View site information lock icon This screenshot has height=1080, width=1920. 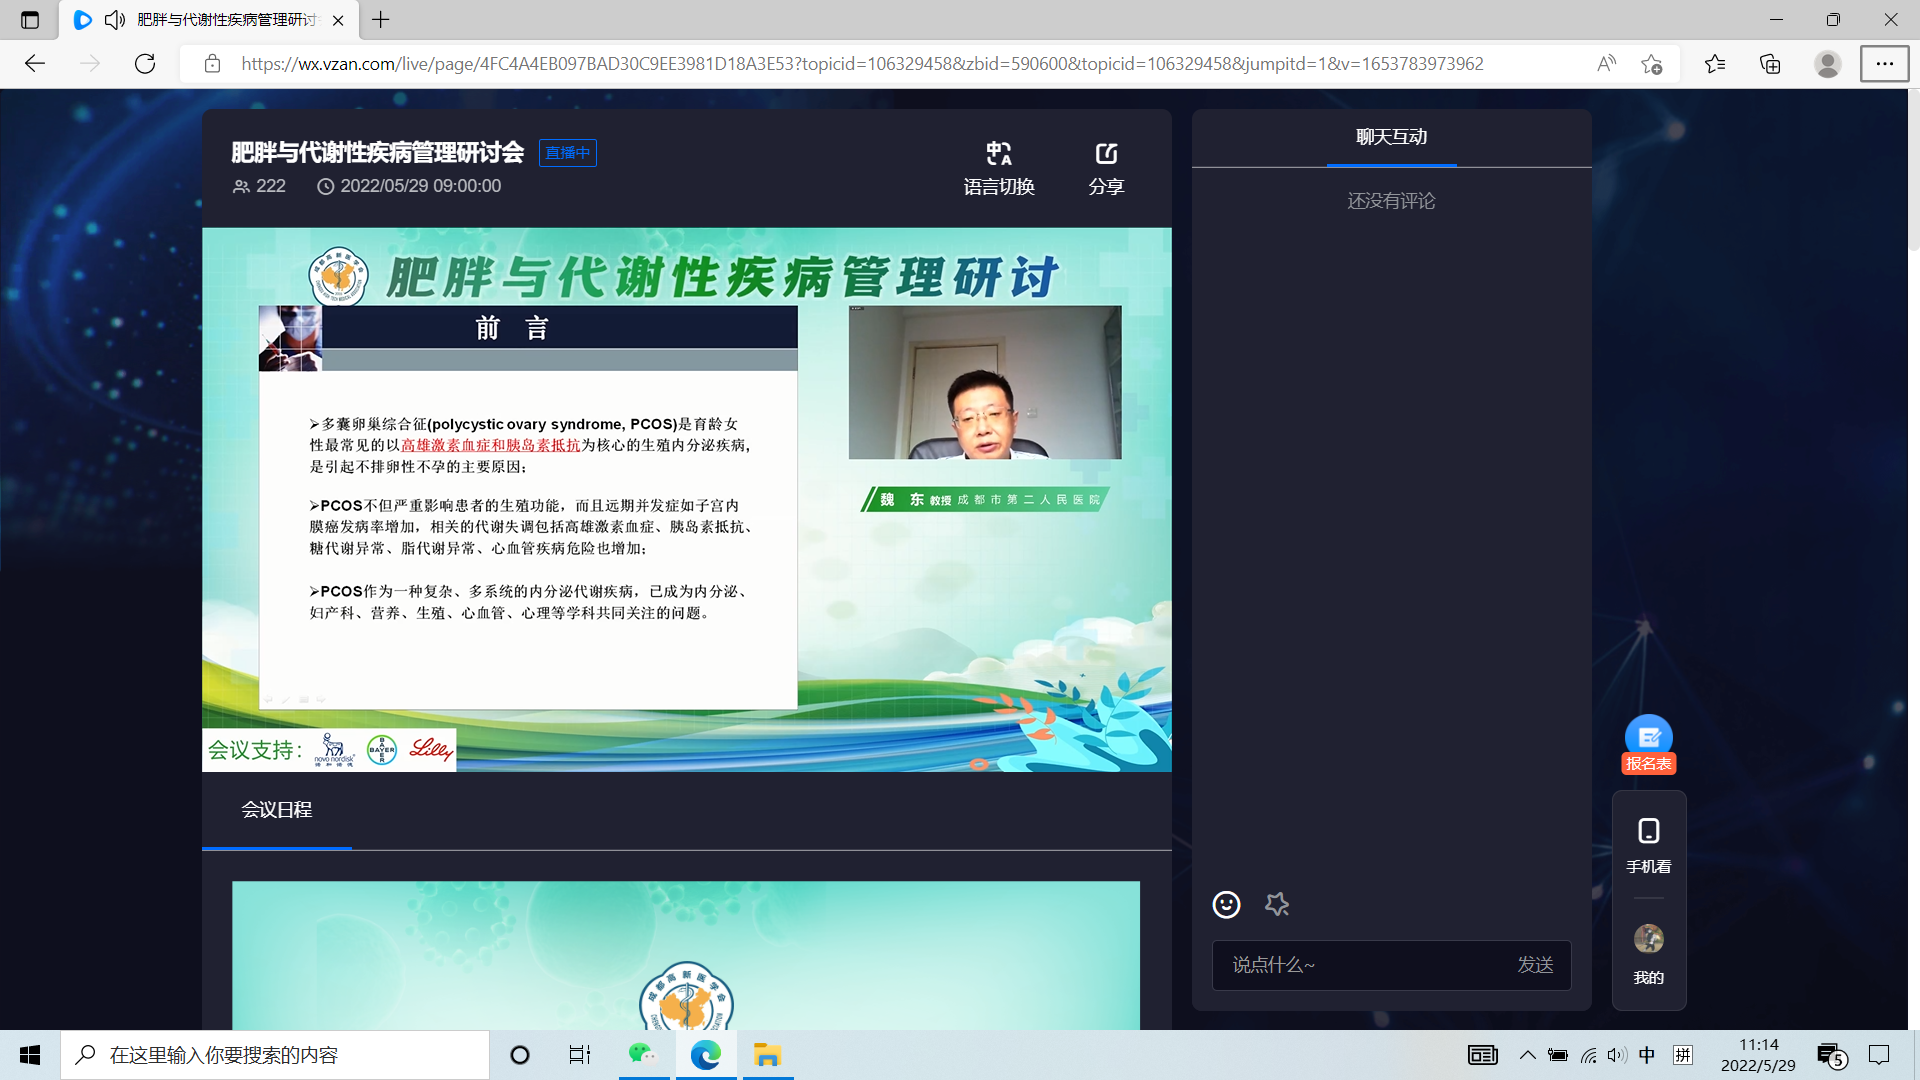(212, 64)
